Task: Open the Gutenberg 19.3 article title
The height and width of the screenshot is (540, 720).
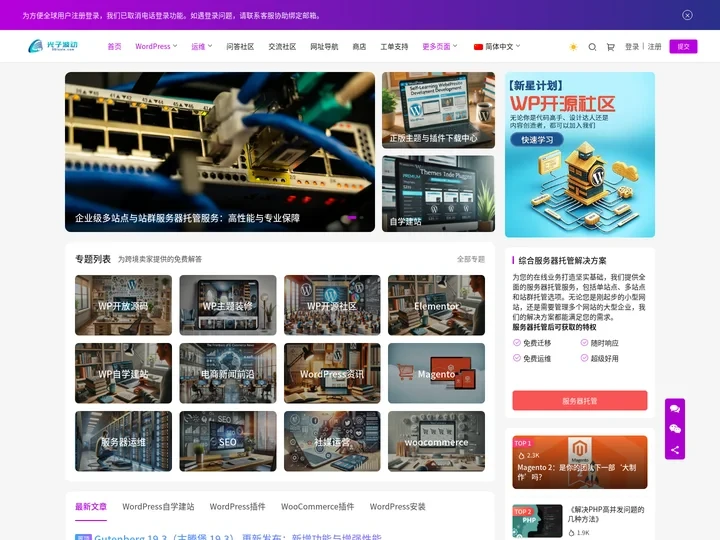Action: coord(238,537)
